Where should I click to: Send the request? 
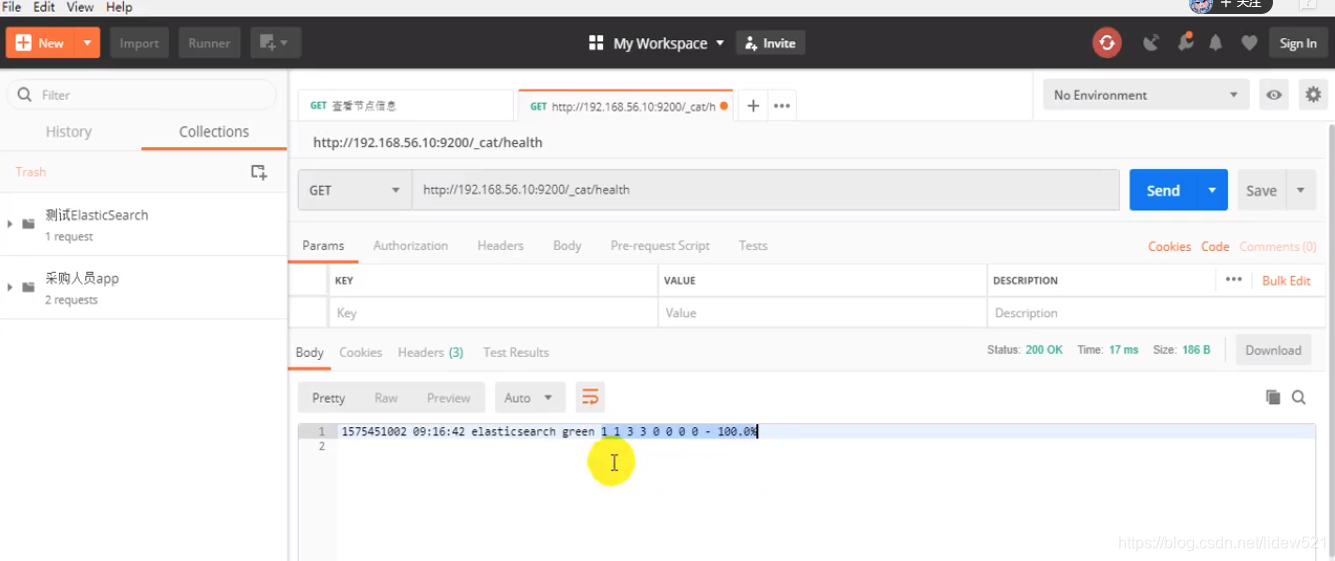(x=1163, y=190)
